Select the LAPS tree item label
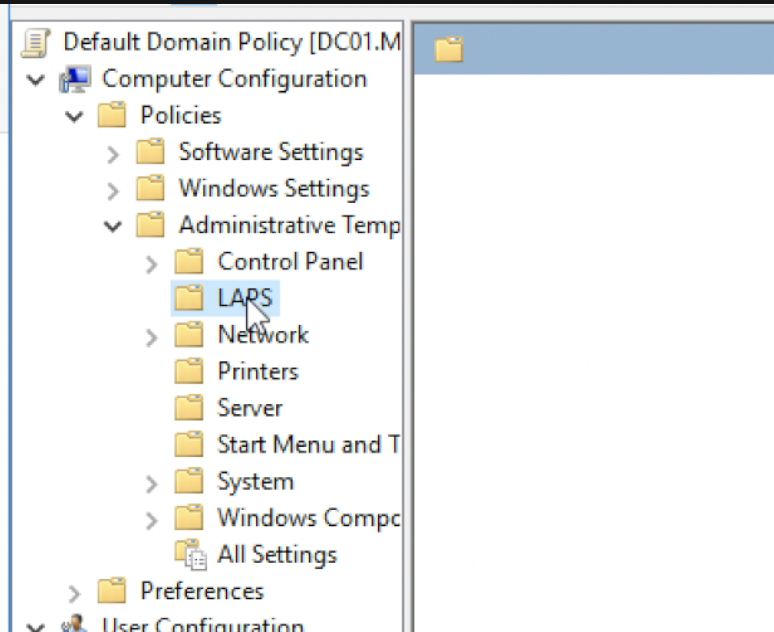 tap(244, 298)
